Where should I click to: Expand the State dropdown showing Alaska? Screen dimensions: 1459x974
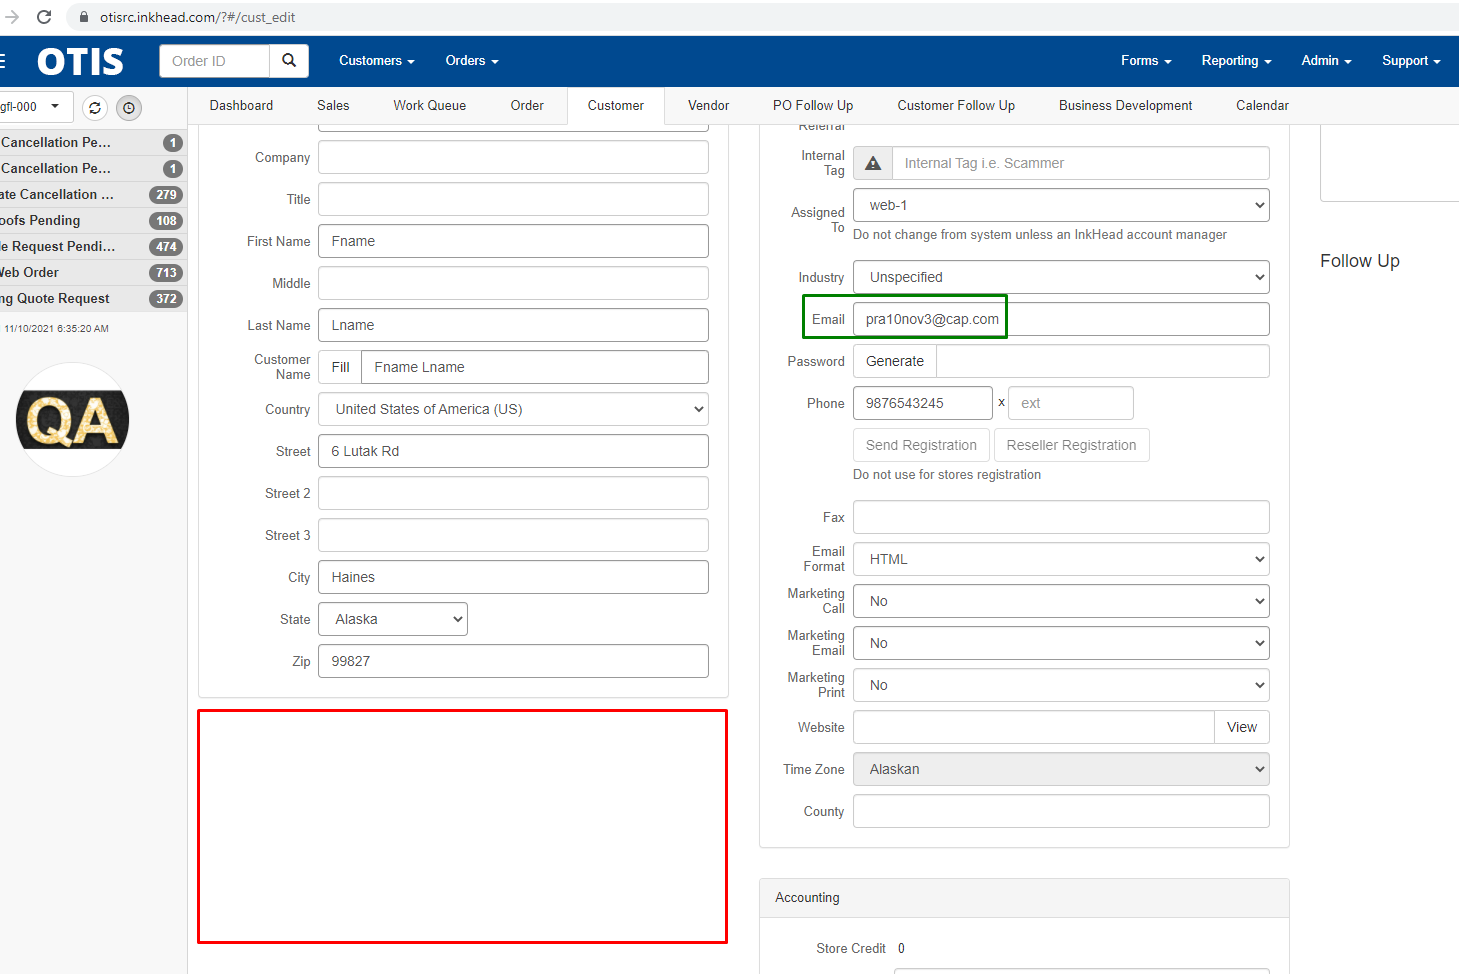point(392,619)
